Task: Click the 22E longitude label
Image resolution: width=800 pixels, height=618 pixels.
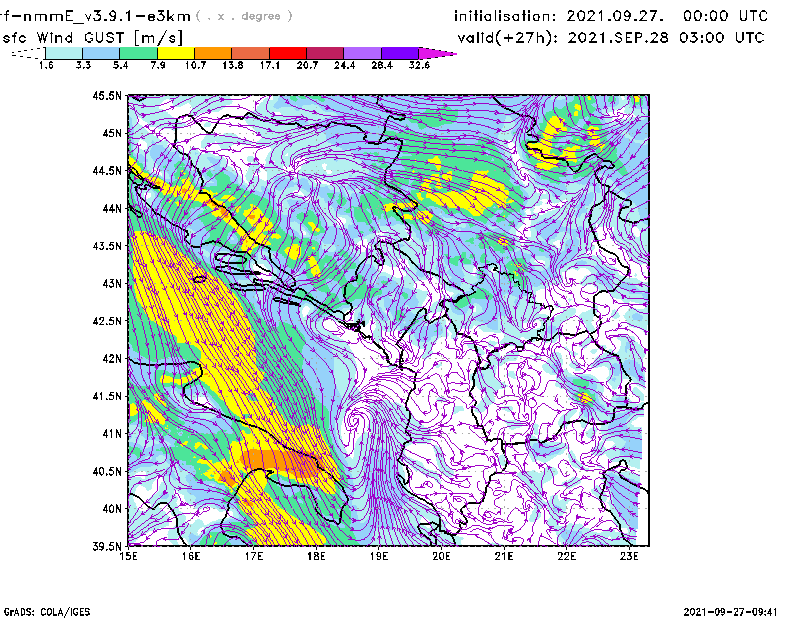Action: [566, 556]
